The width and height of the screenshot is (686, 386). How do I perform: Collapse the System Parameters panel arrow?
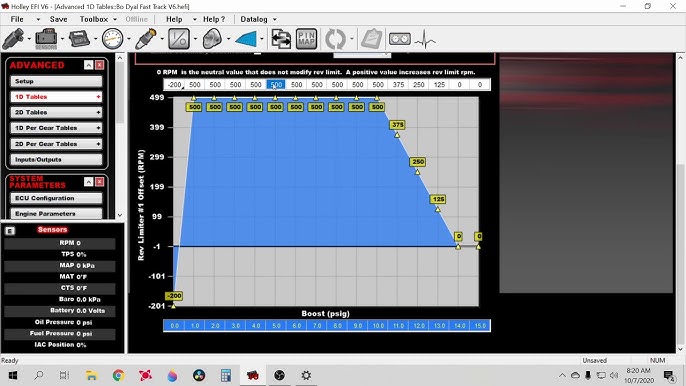[88, 182]
